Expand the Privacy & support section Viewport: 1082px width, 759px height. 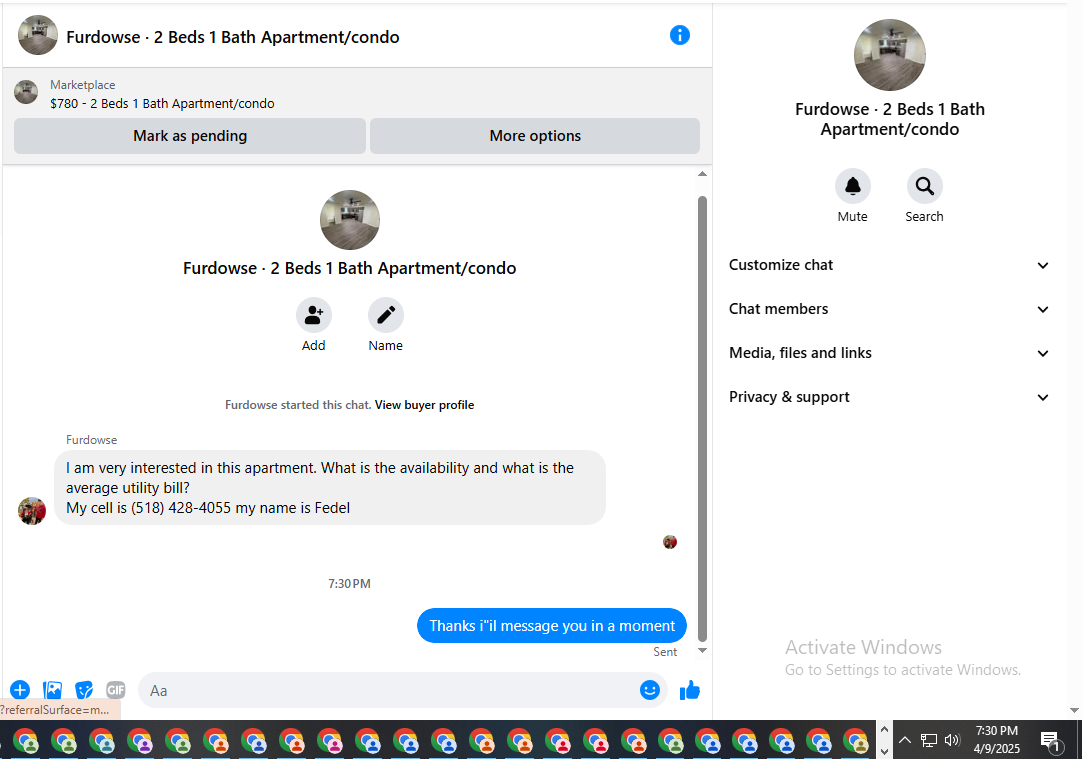click(889, 397)
